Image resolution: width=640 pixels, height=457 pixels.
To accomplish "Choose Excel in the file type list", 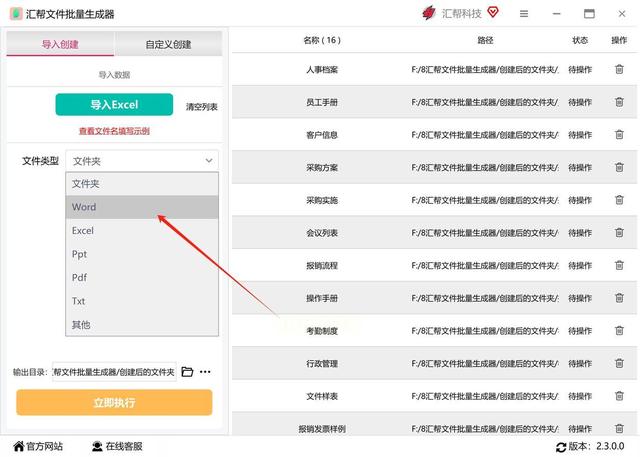I will coord(142,231).
